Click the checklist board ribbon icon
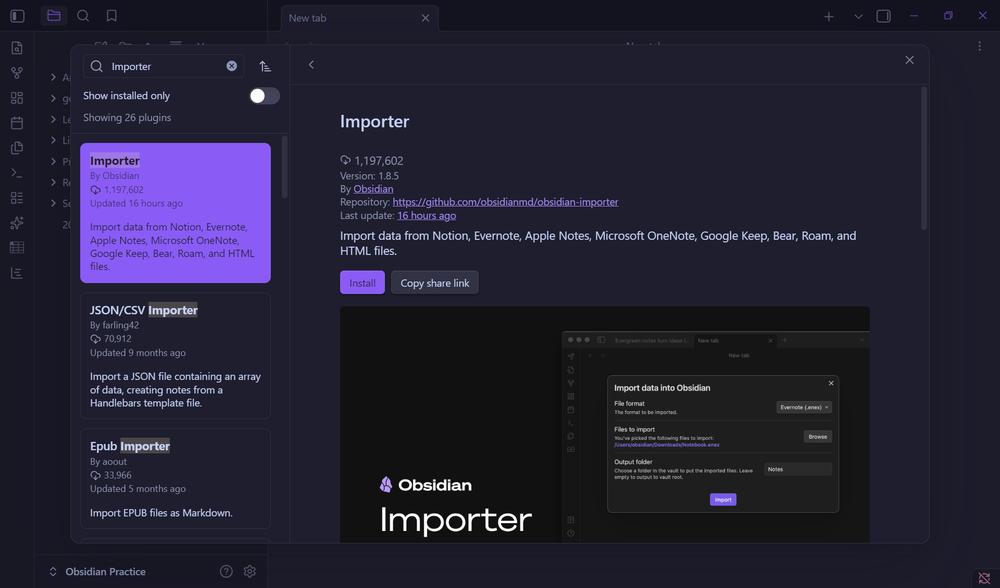Viewport: 1000px width, 588px height. (x=17, y=198)
